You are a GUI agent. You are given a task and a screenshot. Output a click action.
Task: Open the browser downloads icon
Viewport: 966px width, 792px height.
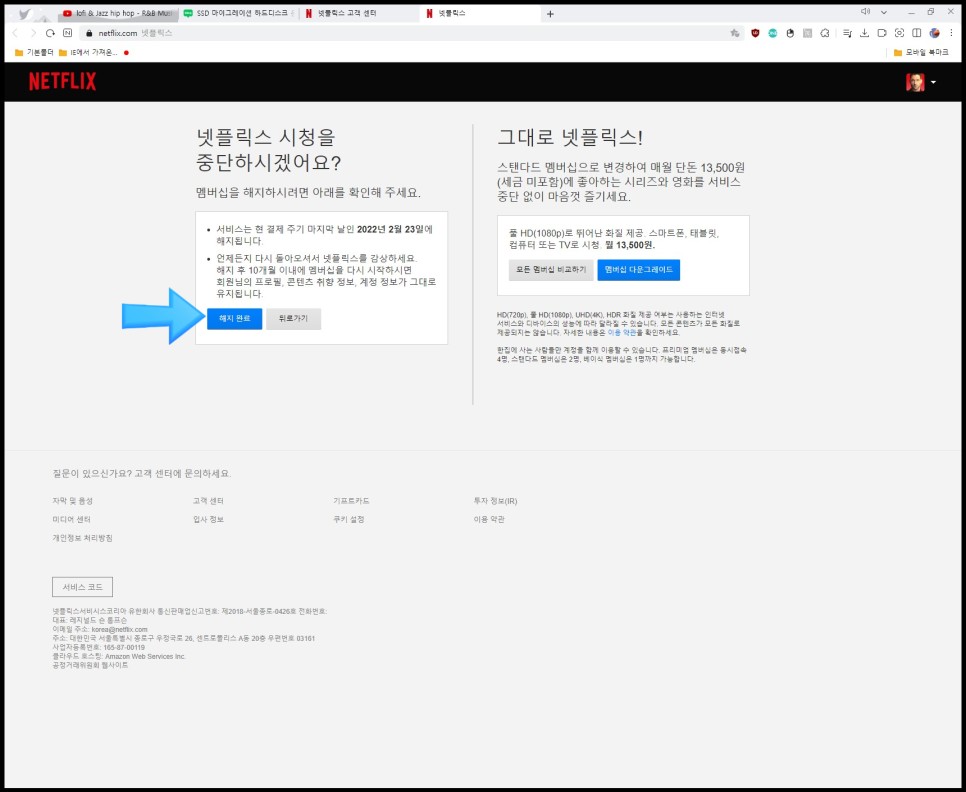coord(864,33)
